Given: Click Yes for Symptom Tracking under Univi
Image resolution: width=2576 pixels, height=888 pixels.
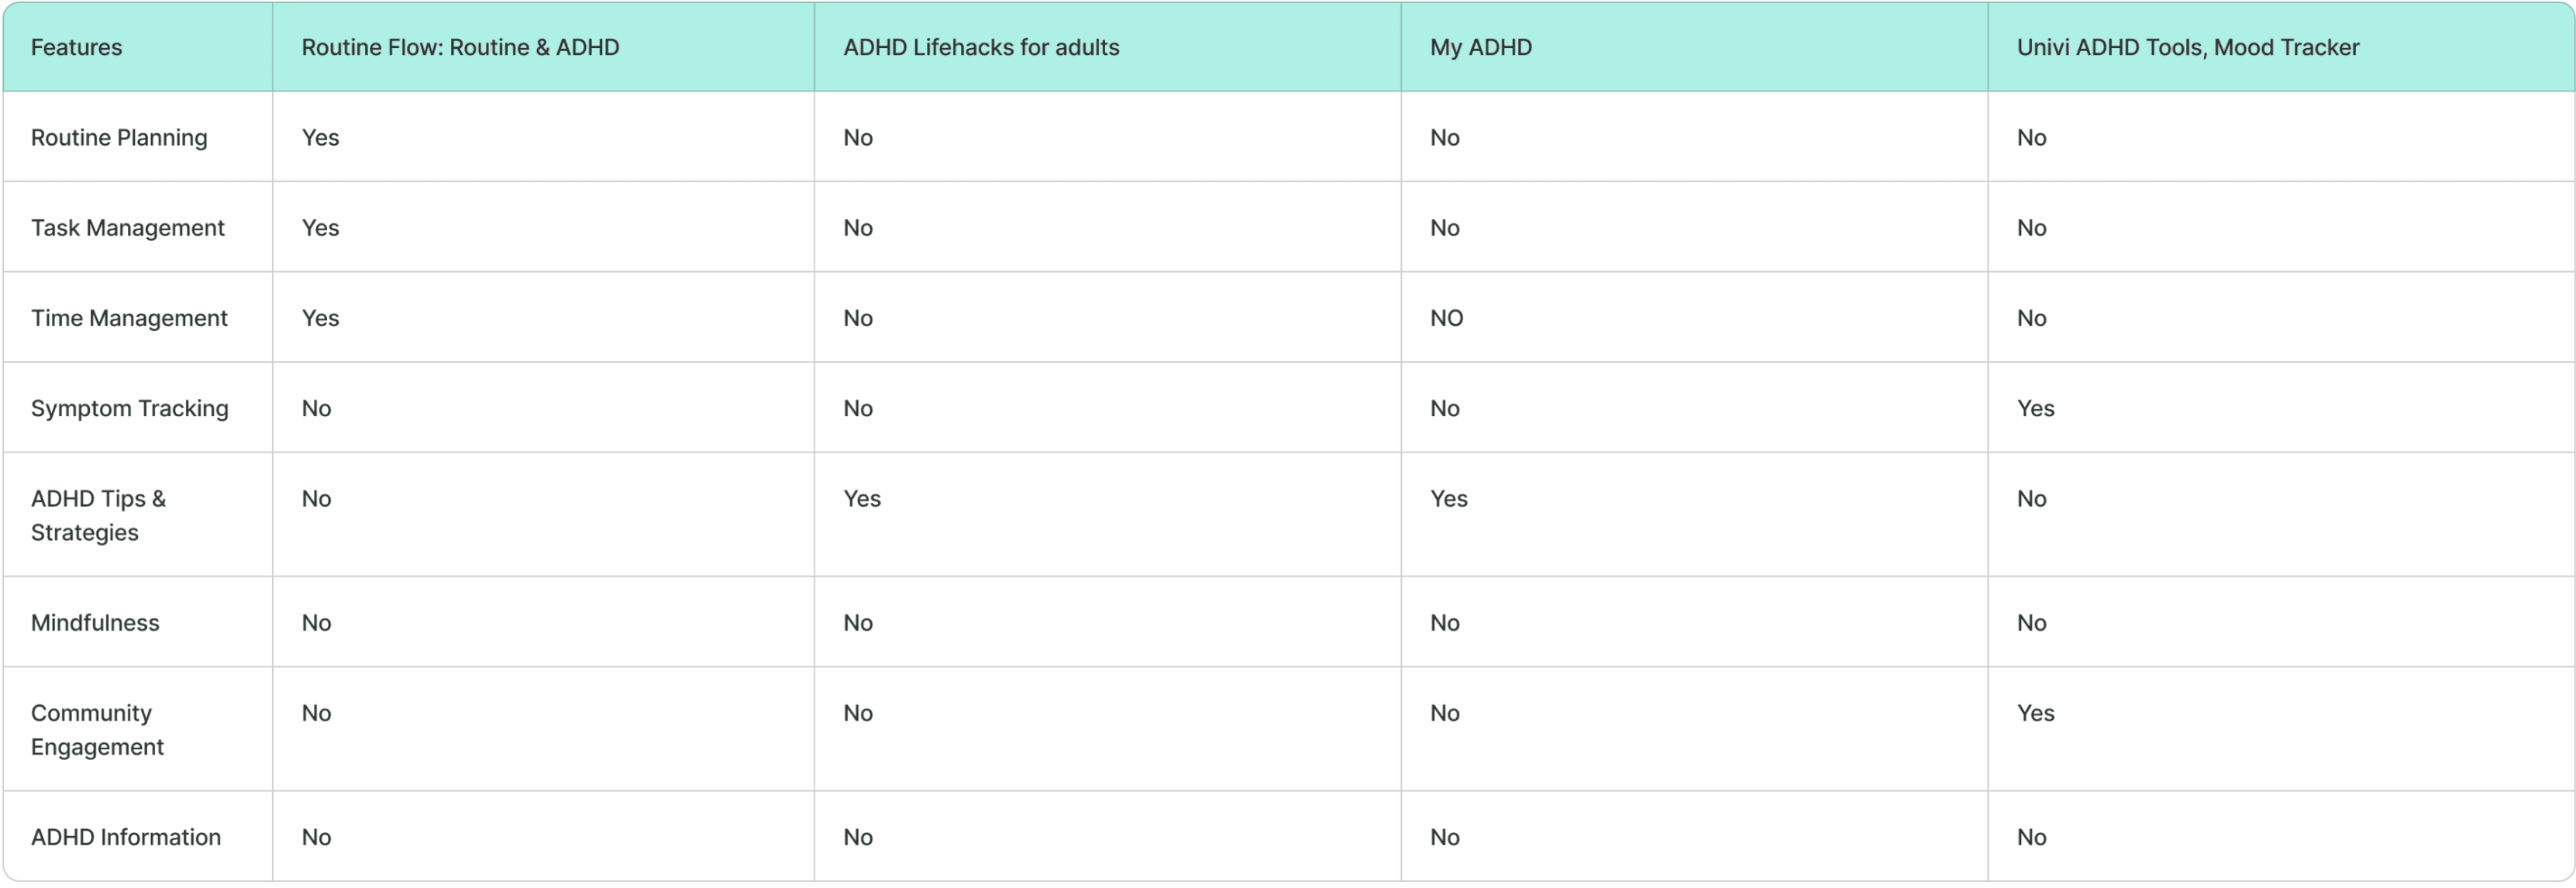Looking at the screenshot, I should click(2035, 408).
